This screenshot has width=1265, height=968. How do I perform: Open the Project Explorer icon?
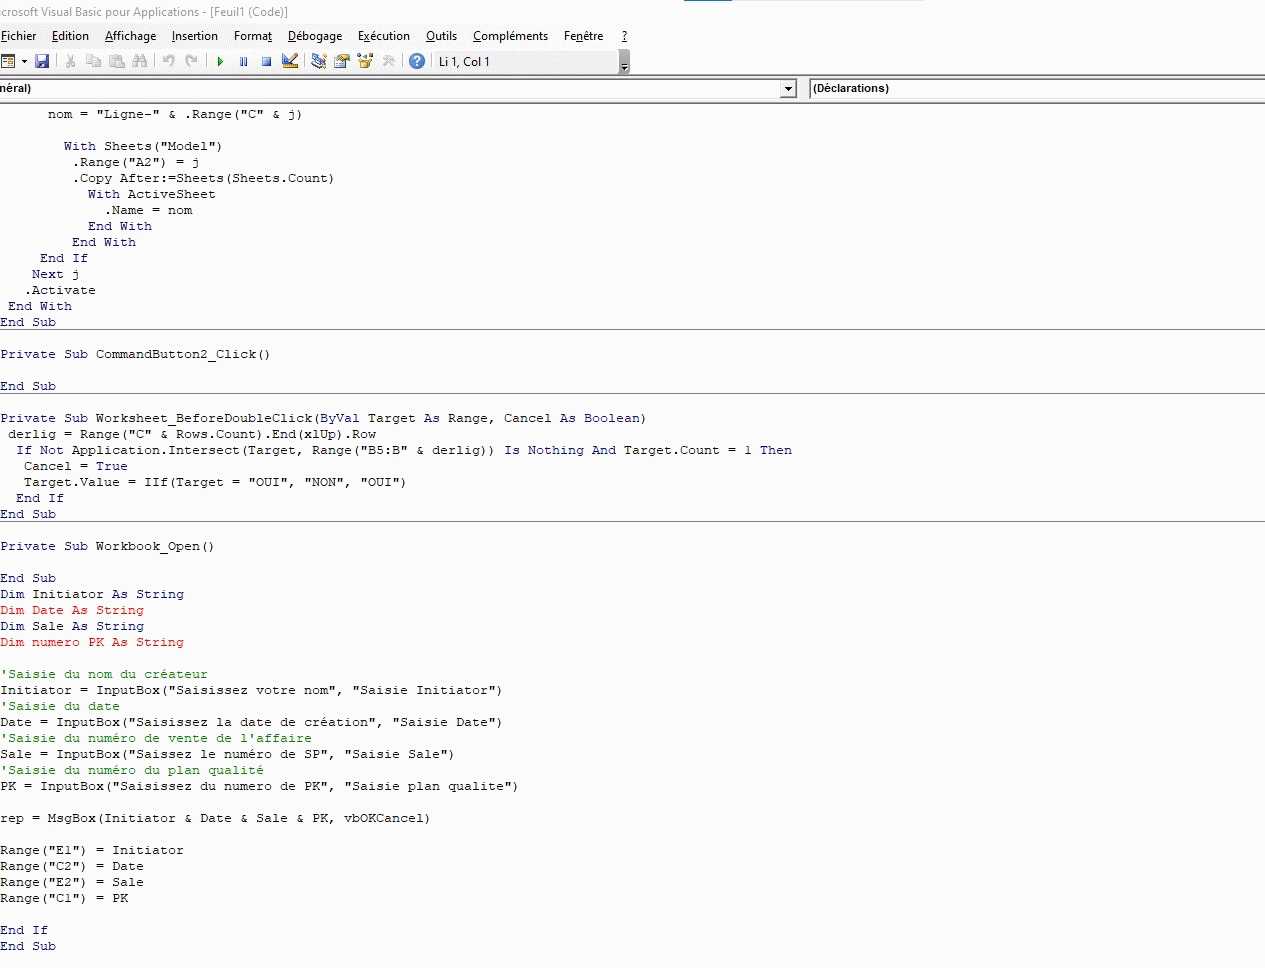tap(318, 62)
